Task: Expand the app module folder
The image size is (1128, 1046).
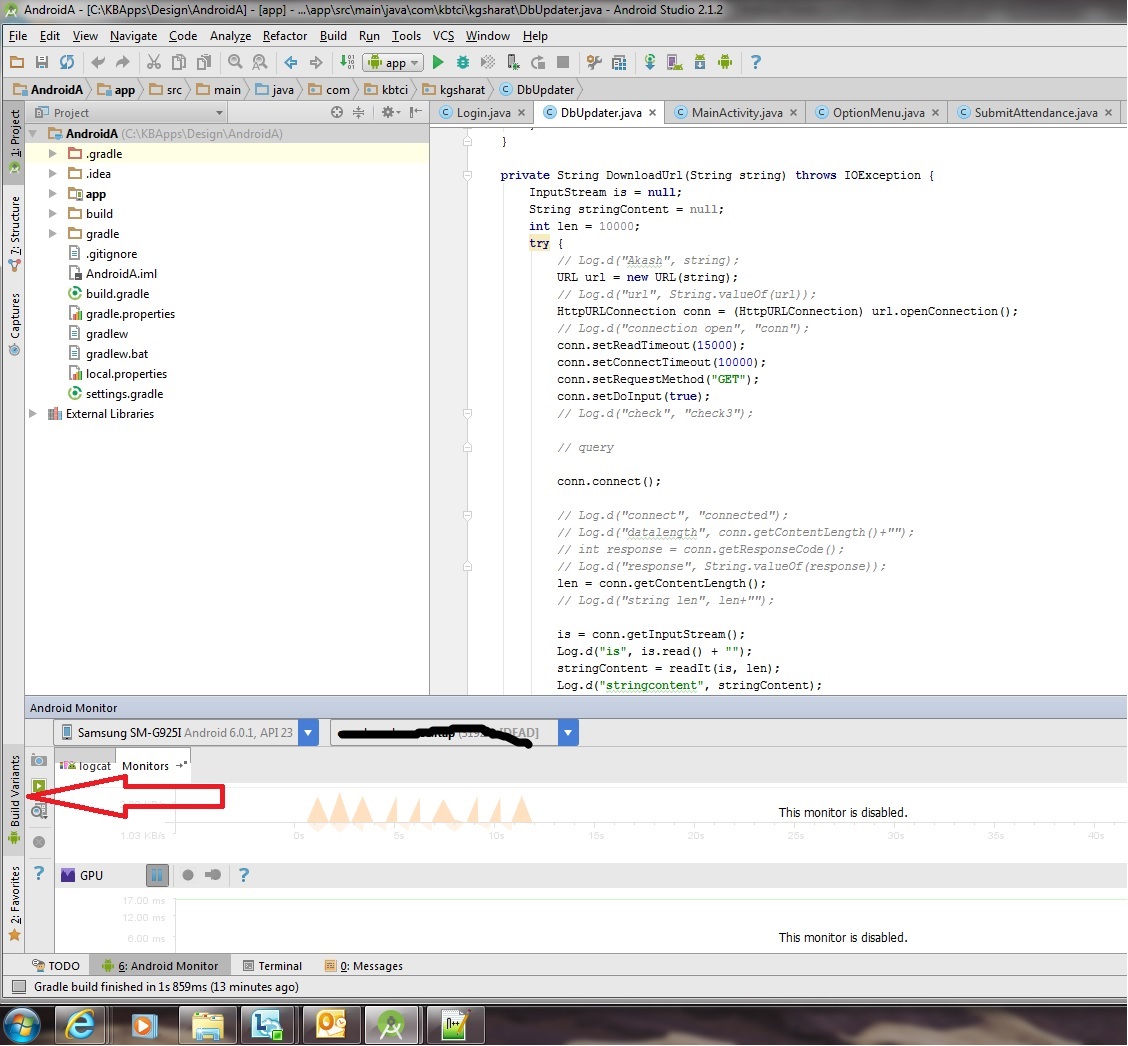Action: coord(53,194)
